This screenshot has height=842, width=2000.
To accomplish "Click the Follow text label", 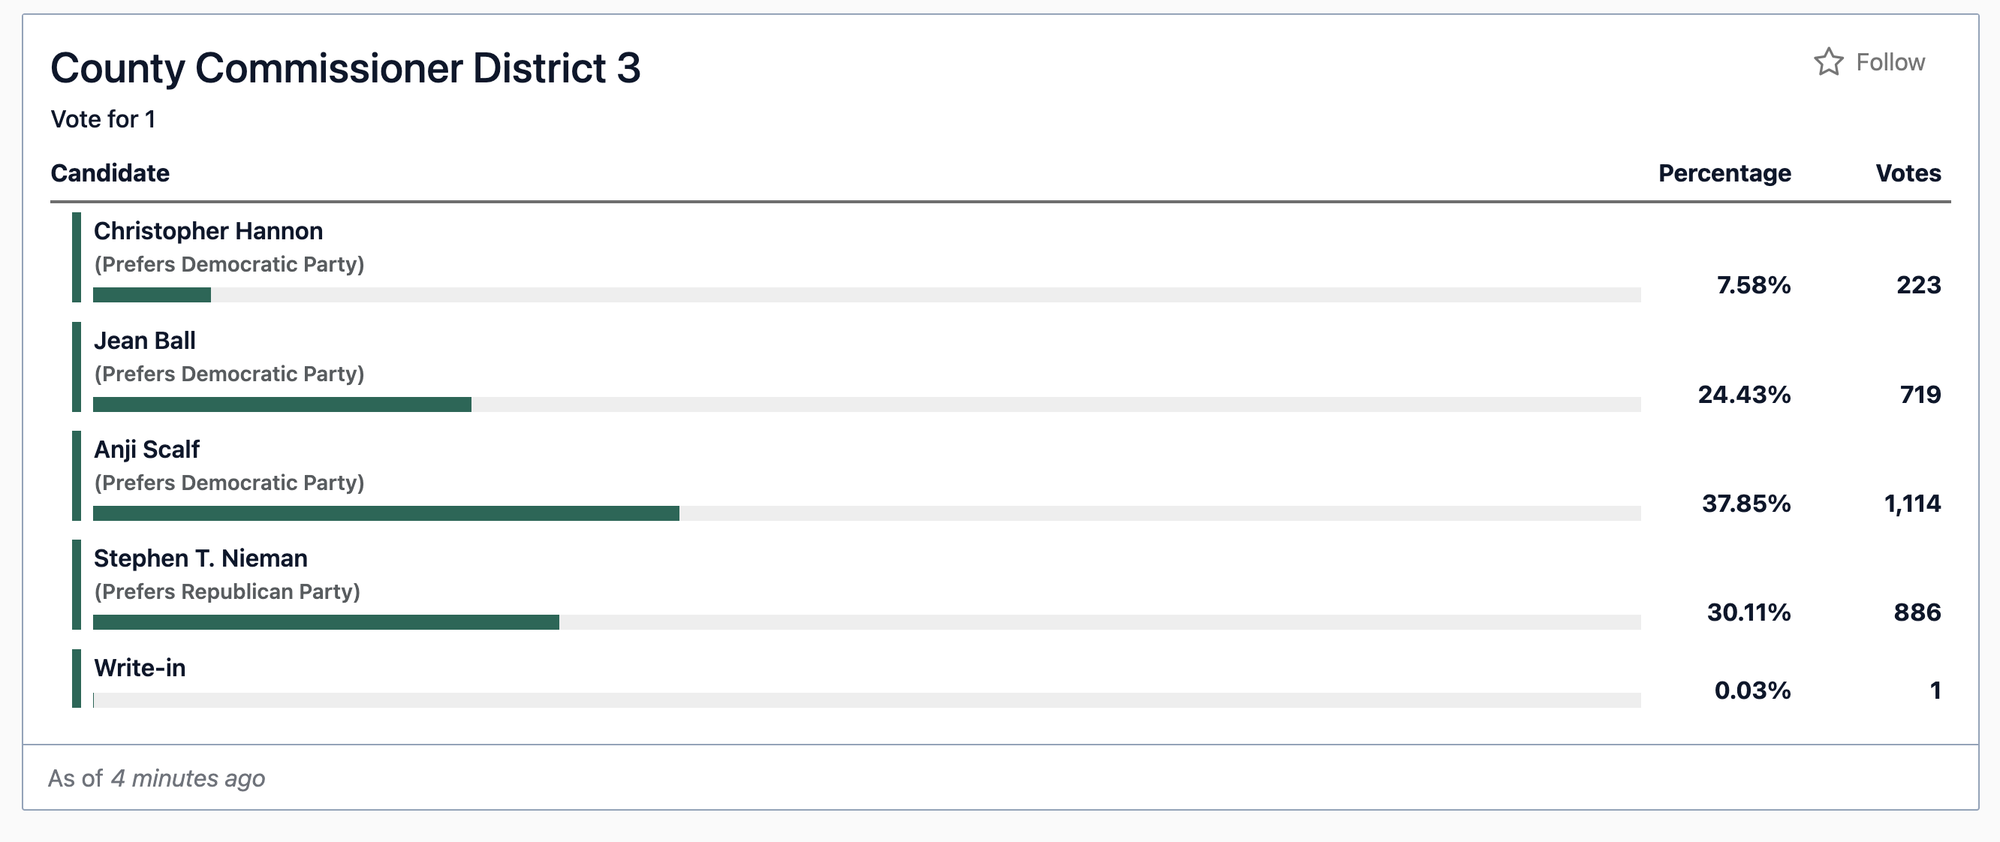I will 1890,62.
